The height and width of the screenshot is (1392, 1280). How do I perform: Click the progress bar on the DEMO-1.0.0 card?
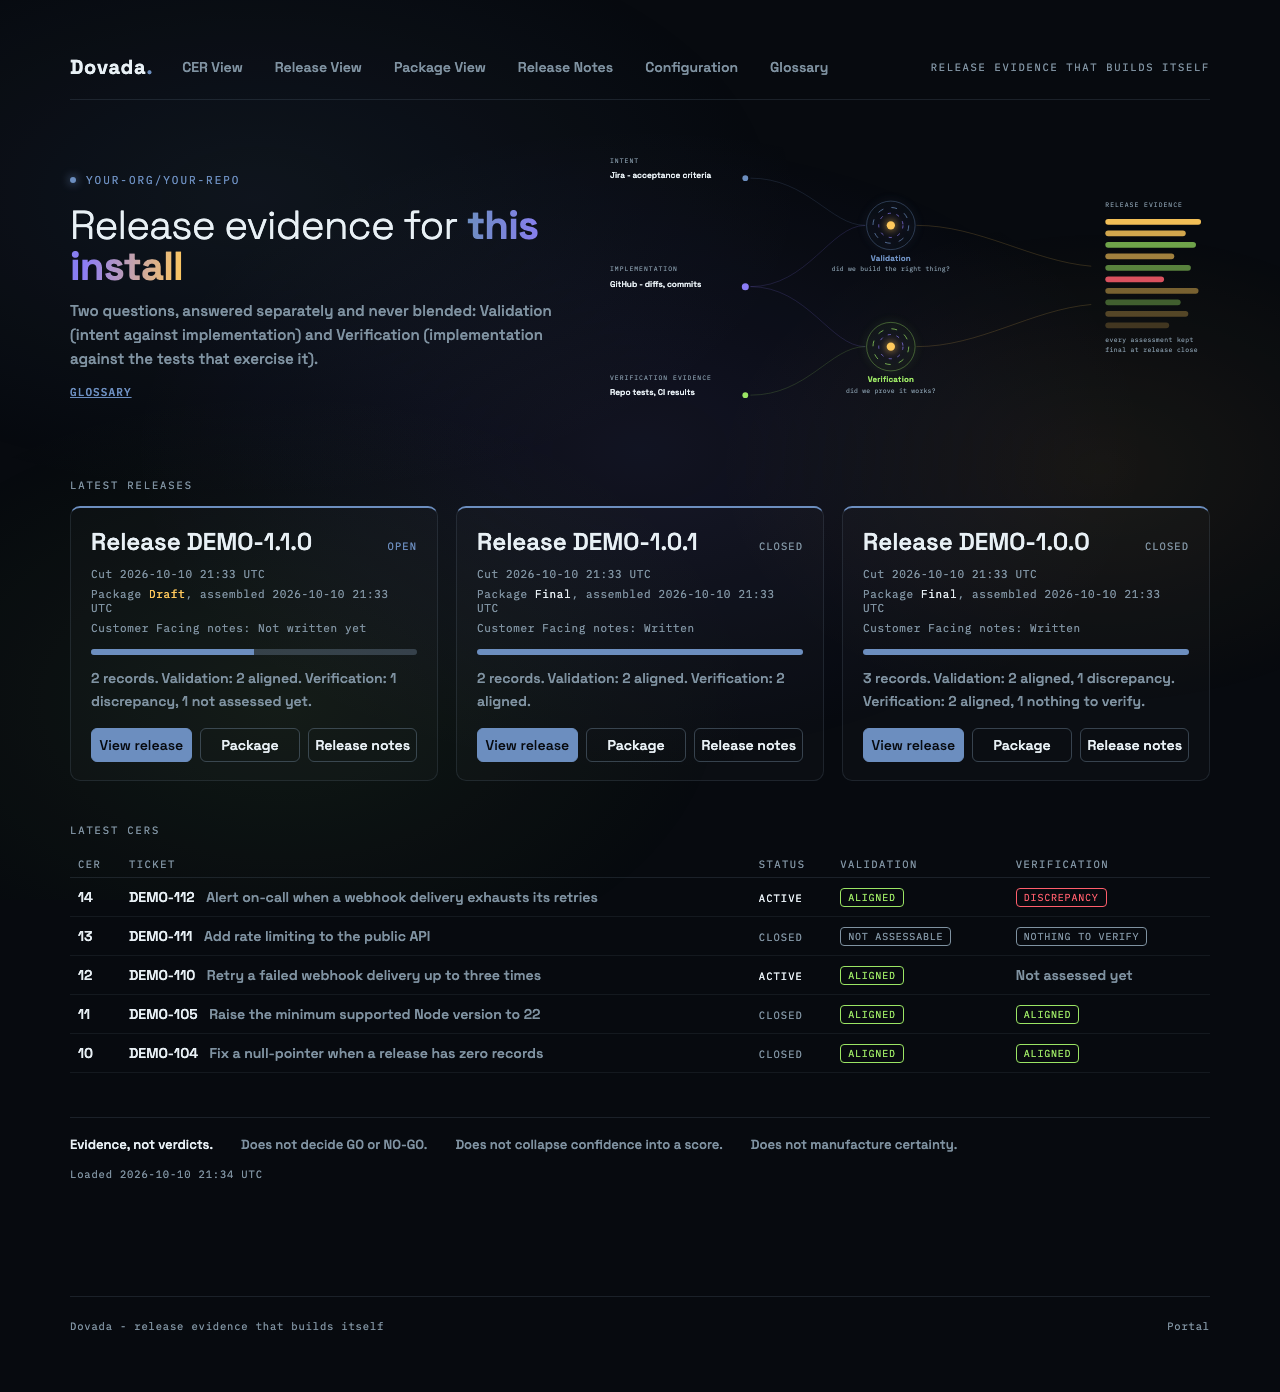(1026, 652)
